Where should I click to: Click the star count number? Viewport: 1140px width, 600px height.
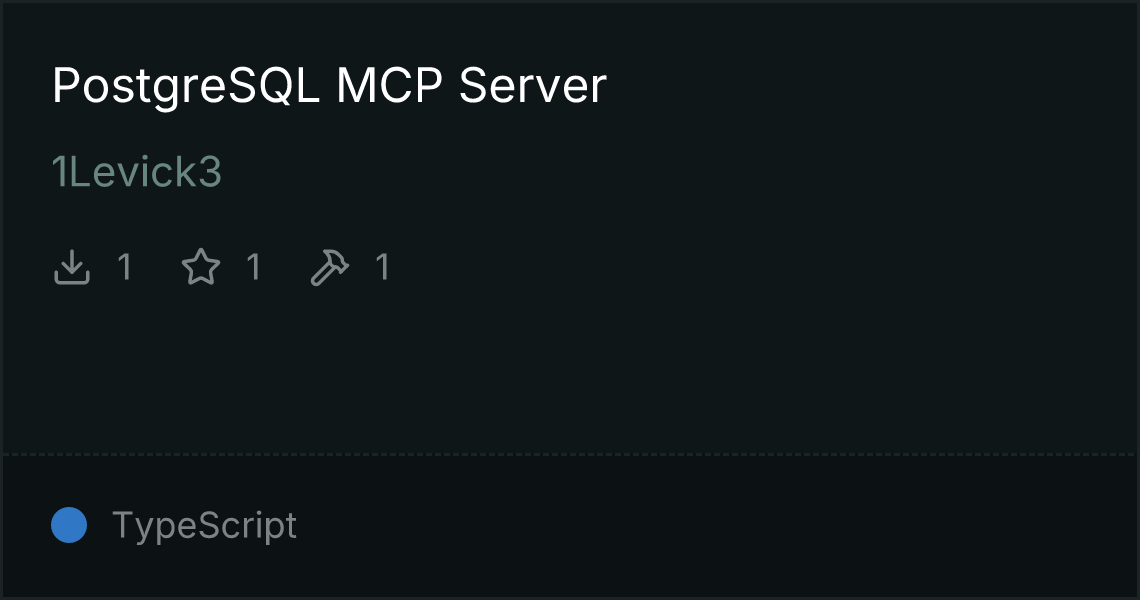click(253, 267)
